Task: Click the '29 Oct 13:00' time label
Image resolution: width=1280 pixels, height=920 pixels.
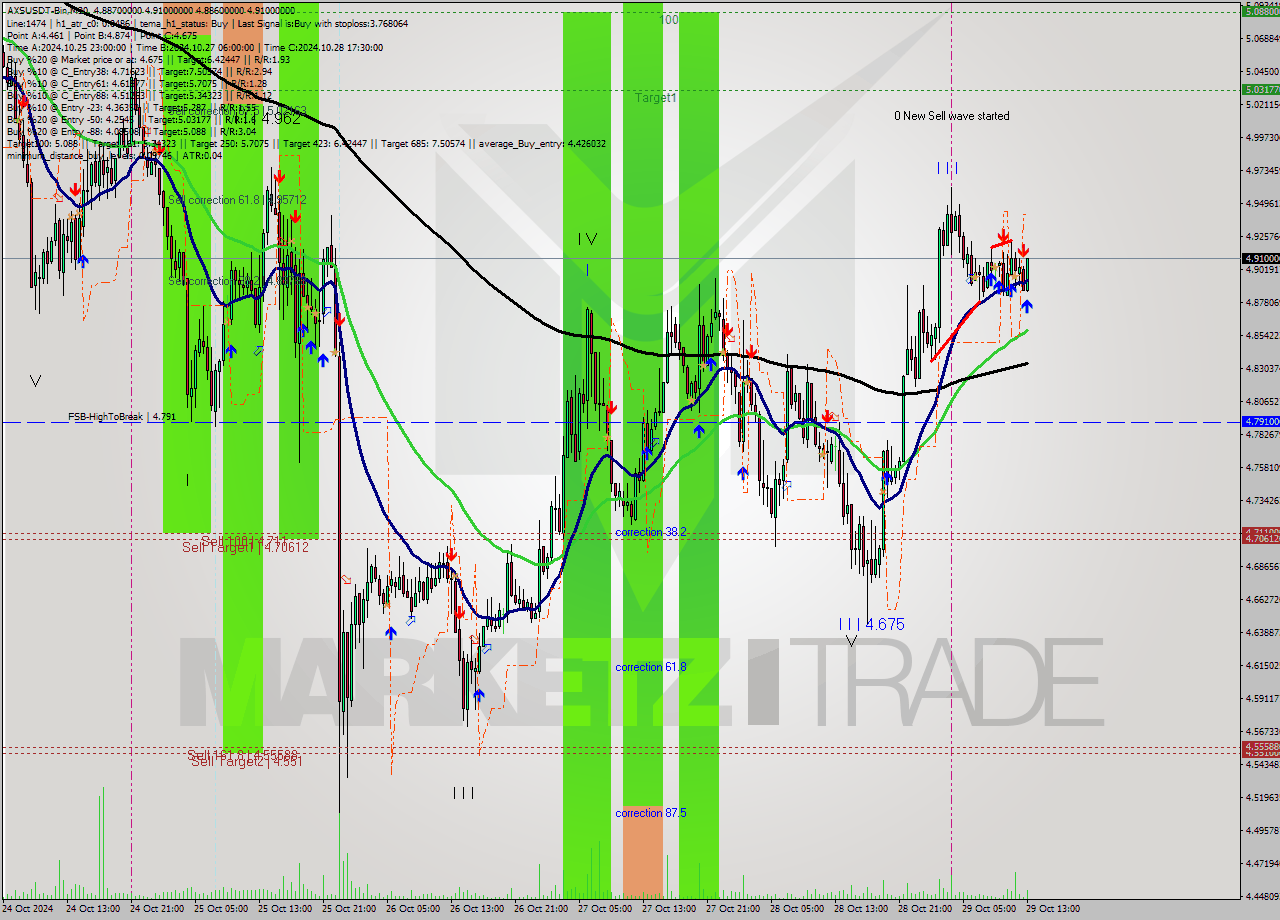Action: (1052, 909)
